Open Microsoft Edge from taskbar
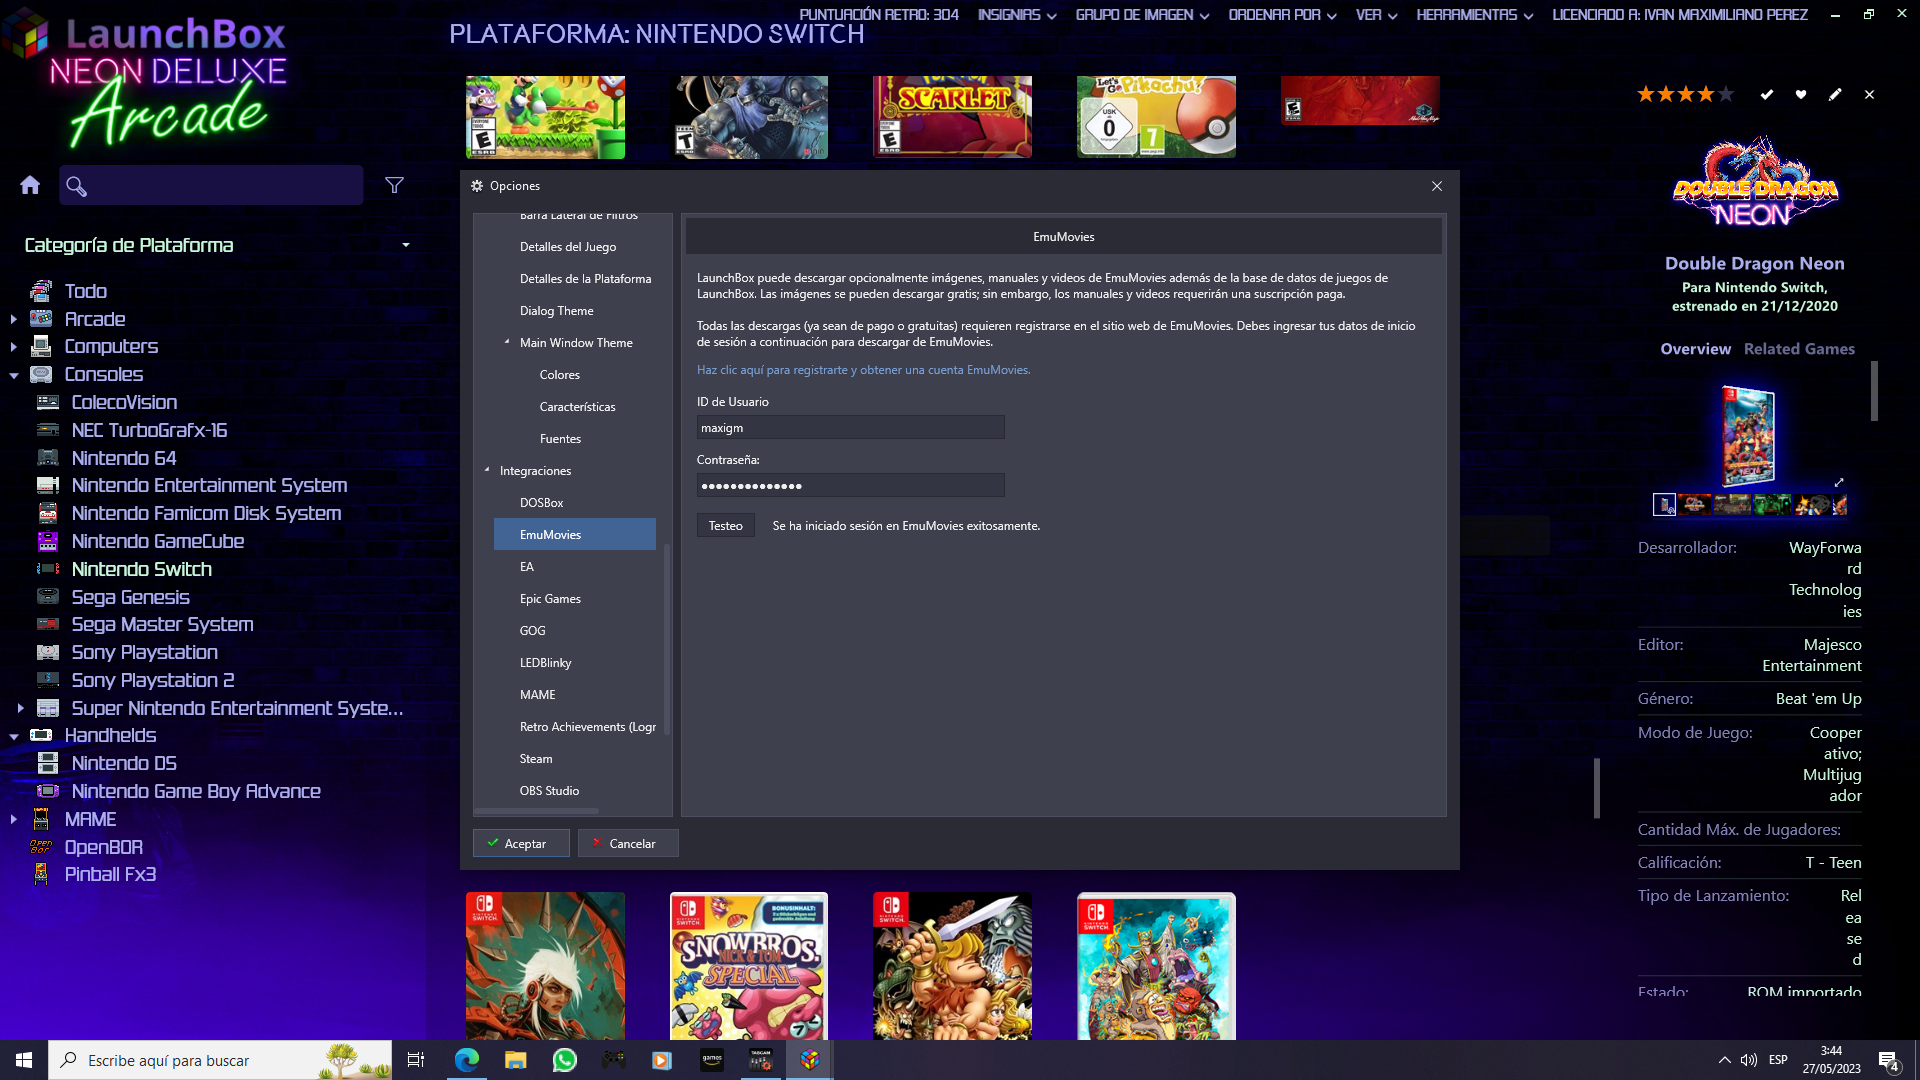This screenshot has height=1080, width=1920. tap(467, 1060)
